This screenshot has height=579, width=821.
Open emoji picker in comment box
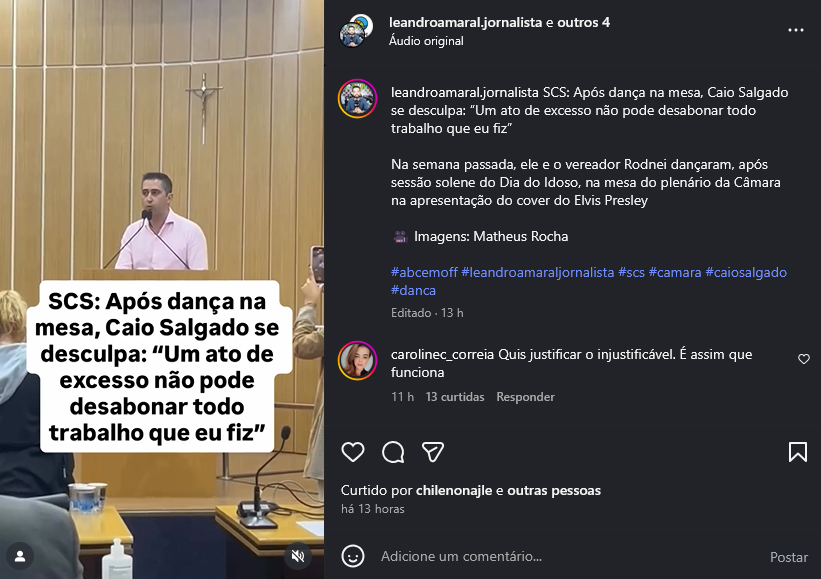click(353, 556)
